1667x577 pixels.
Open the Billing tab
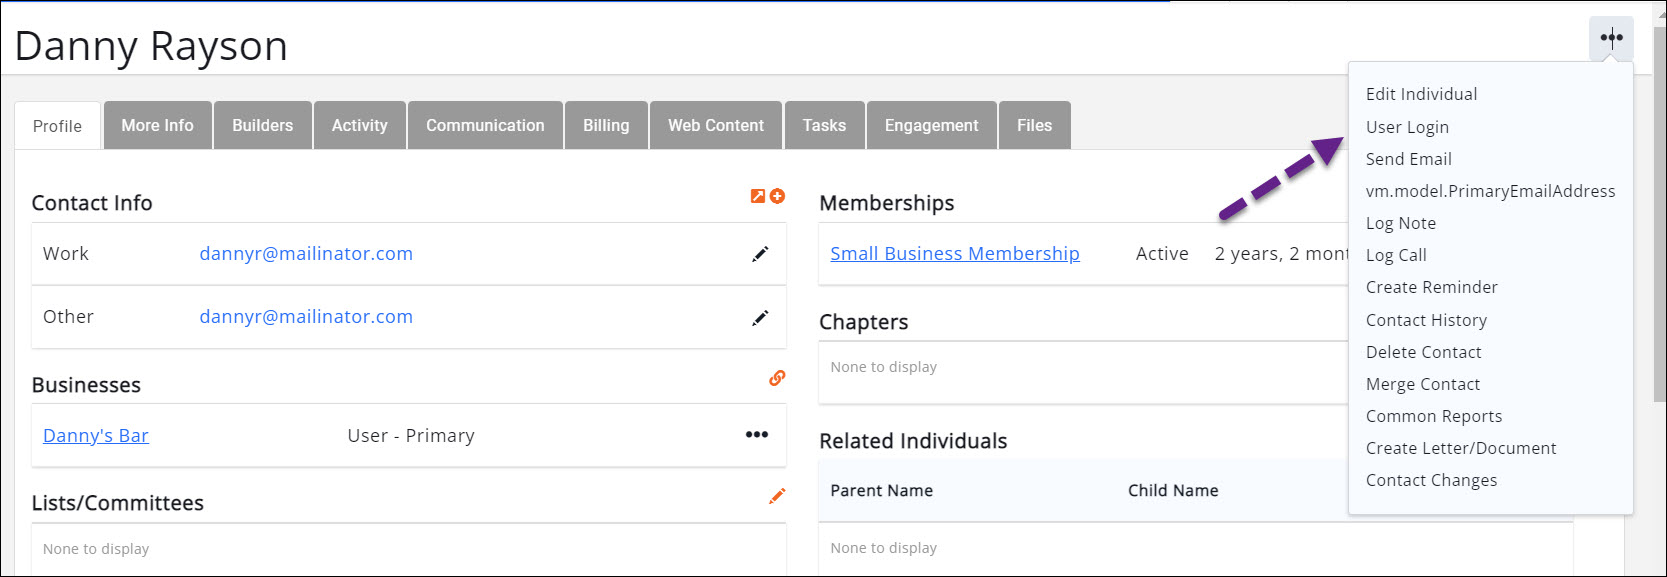coord(606,126)
